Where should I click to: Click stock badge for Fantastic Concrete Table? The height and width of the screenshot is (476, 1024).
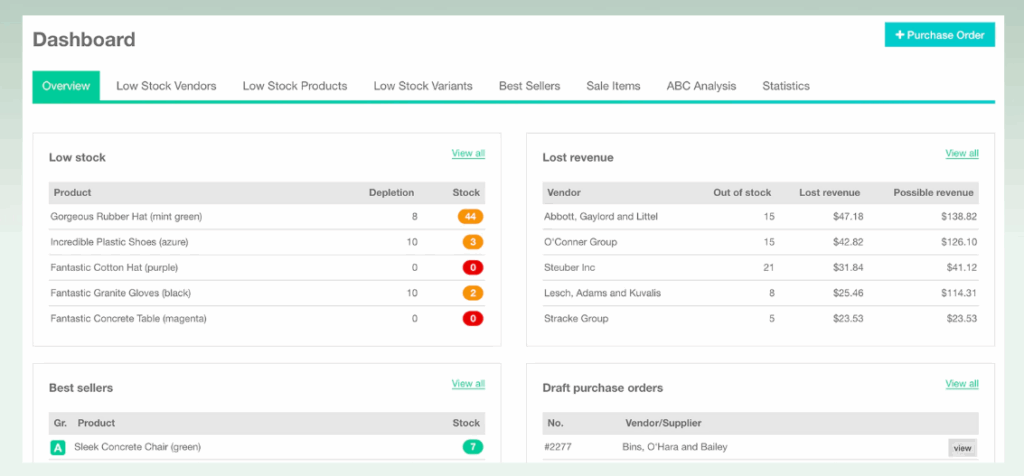[473, 319]
